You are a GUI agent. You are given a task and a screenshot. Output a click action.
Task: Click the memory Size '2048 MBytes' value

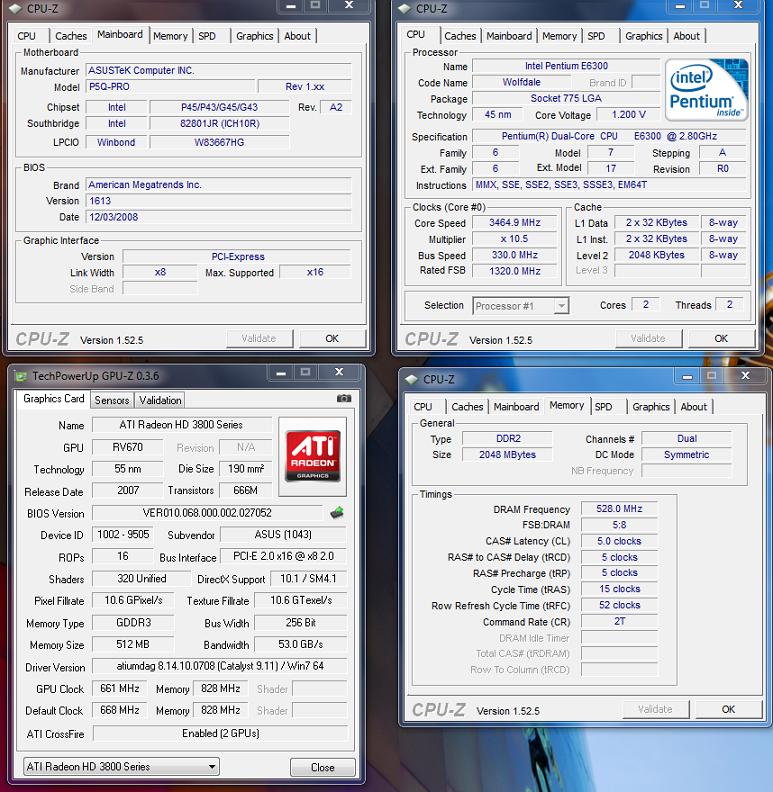pos(507,455)
